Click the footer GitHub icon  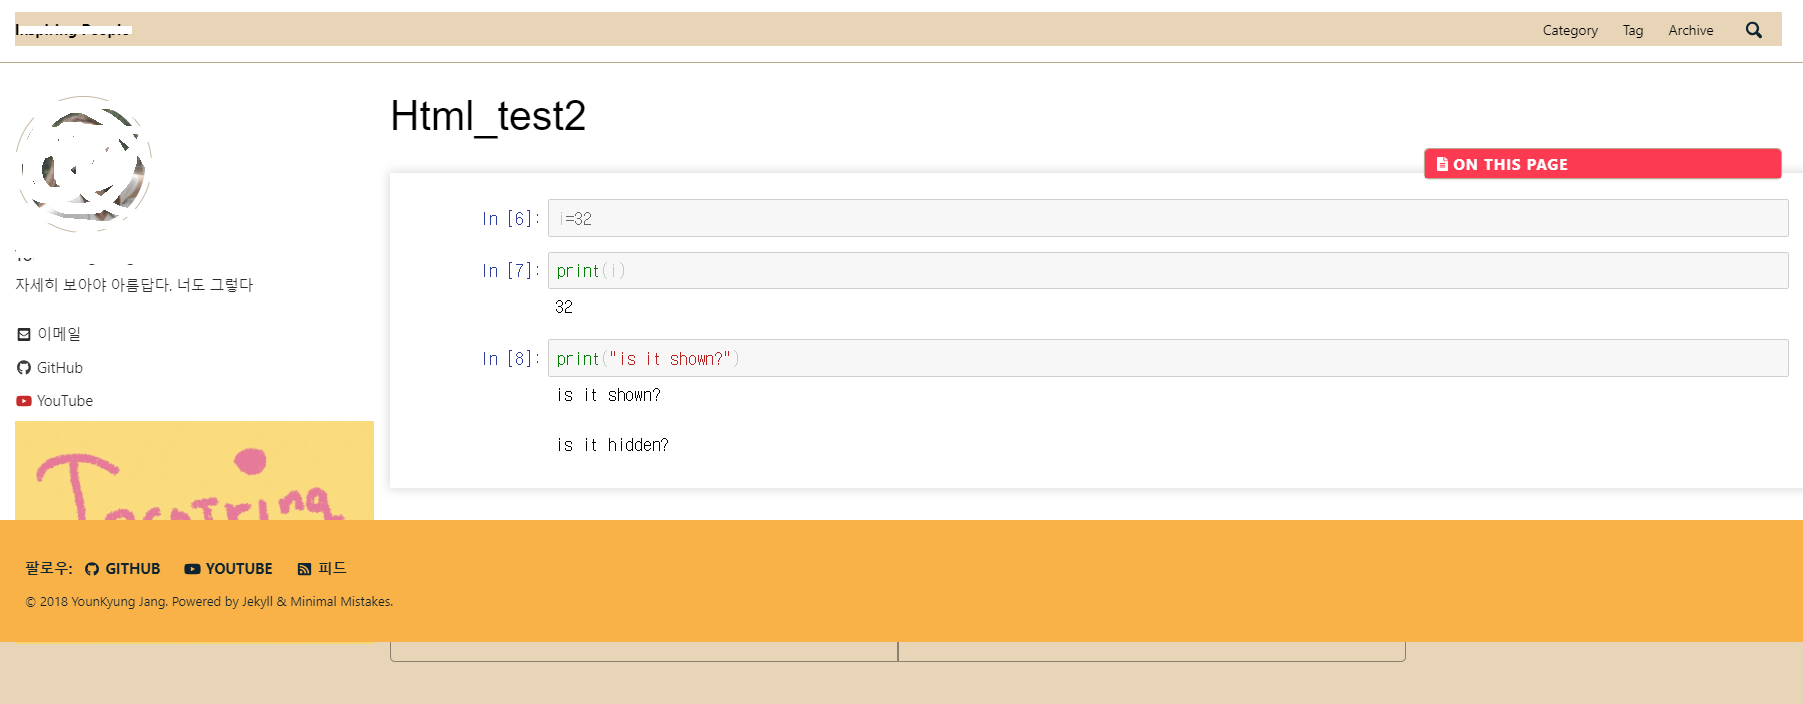tap(92, 569)
